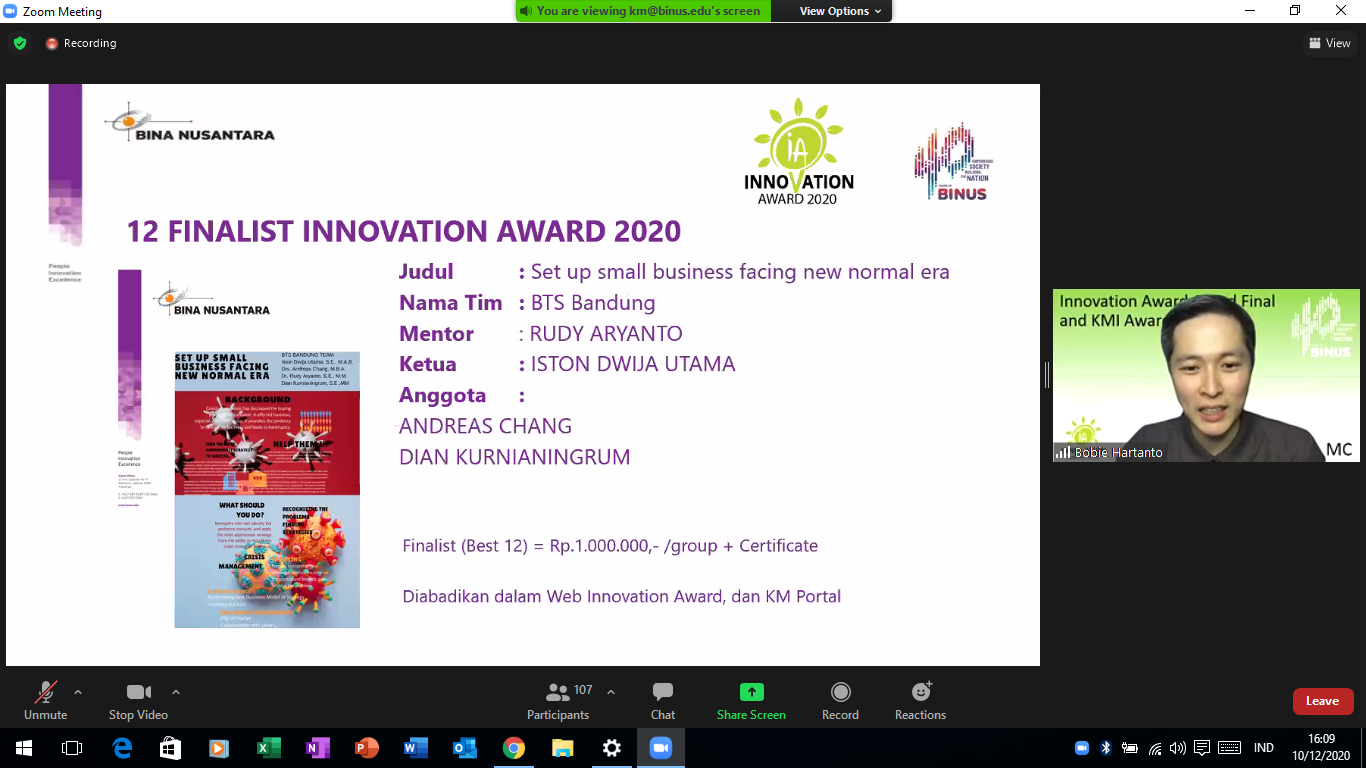
Task: Open Windows Settings gear on the taskbar
Action: (x=611, y=748)
